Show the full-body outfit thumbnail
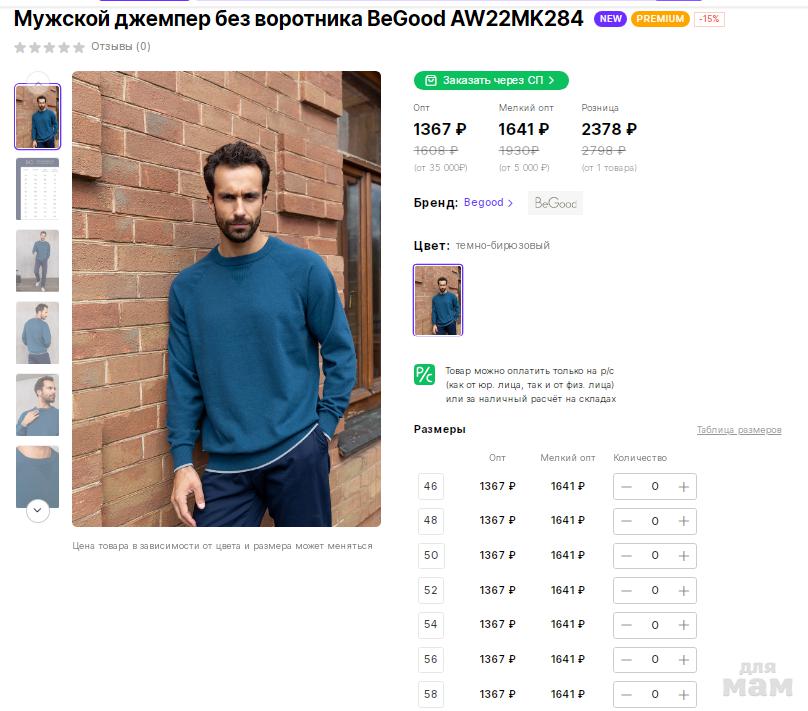808x711 pixels. [x=38, y=261]
